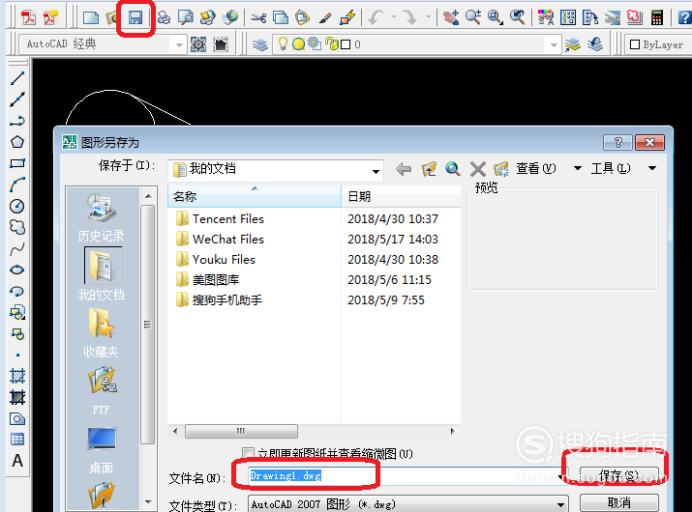Click the Zoom Previous icon
The width and height of the screenshot is (692, 512).
(x=517, y=18)
